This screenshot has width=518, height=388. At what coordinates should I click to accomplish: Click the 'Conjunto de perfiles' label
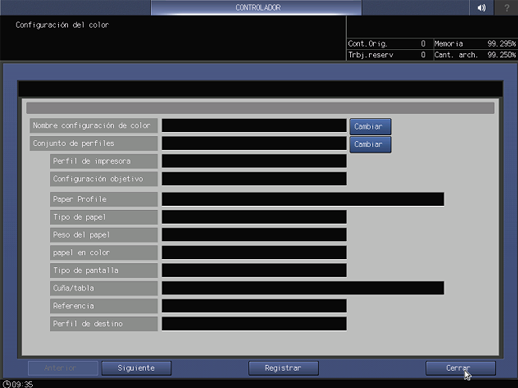point(94,143)
